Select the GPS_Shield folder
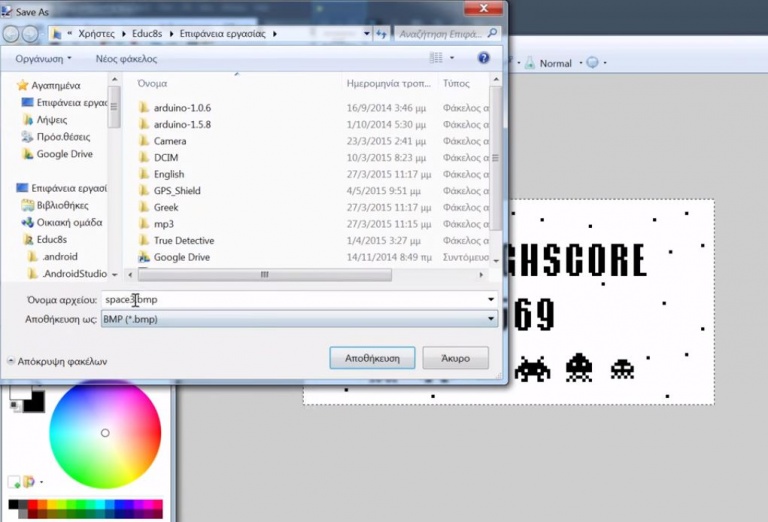 coord(177,191)
